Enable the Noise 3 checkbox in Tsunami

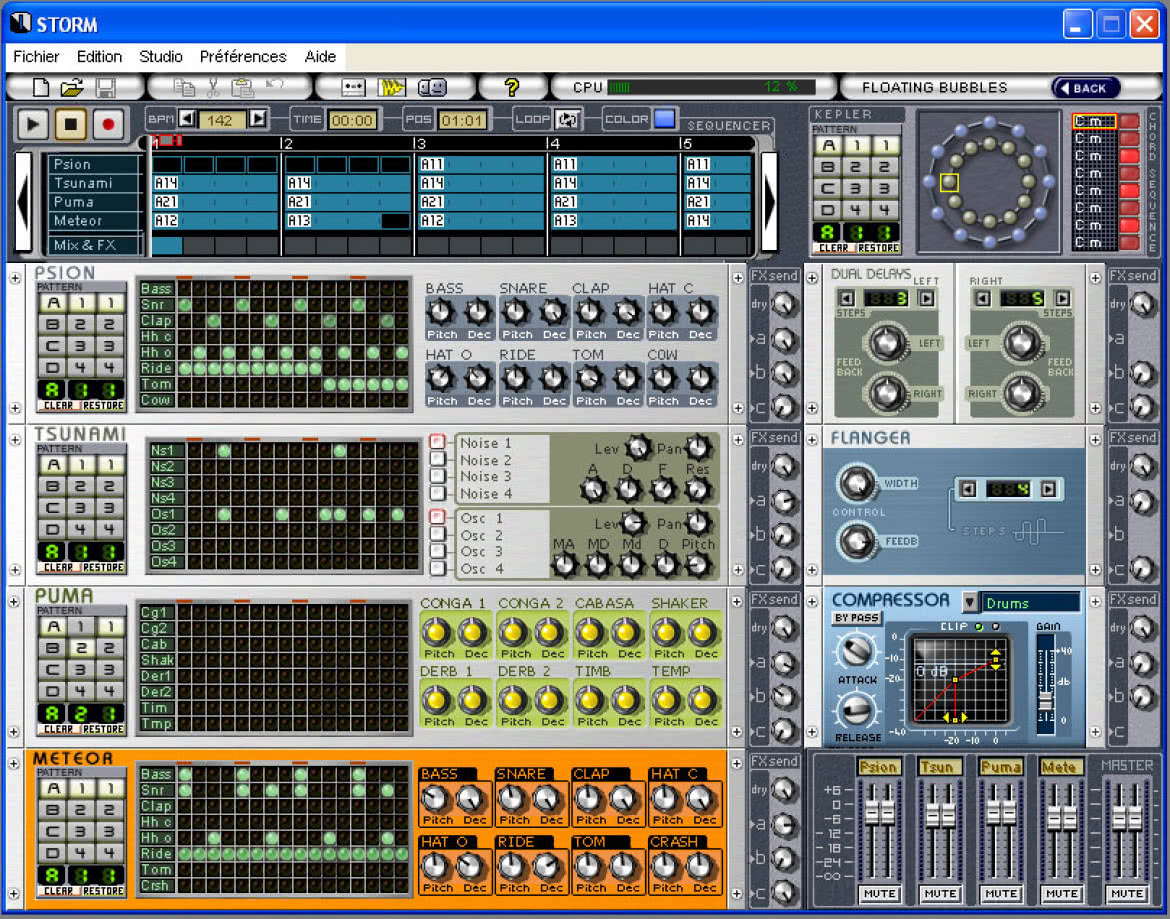(438, 476)
